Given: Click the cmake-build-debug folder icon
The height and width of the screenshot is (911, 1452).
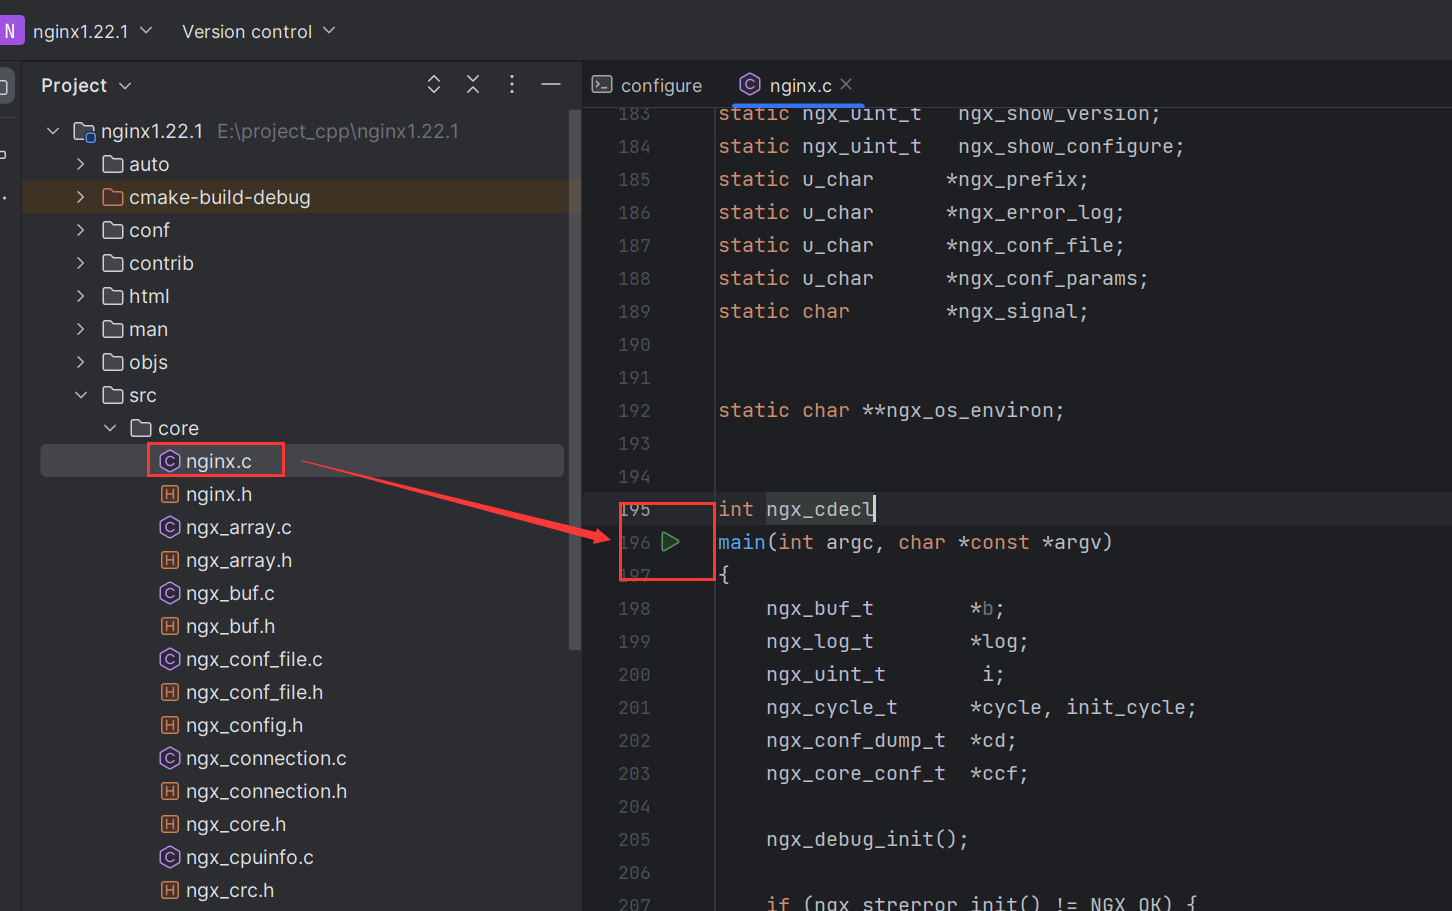Looking at the screenshot, I should [x=113, y=197].
